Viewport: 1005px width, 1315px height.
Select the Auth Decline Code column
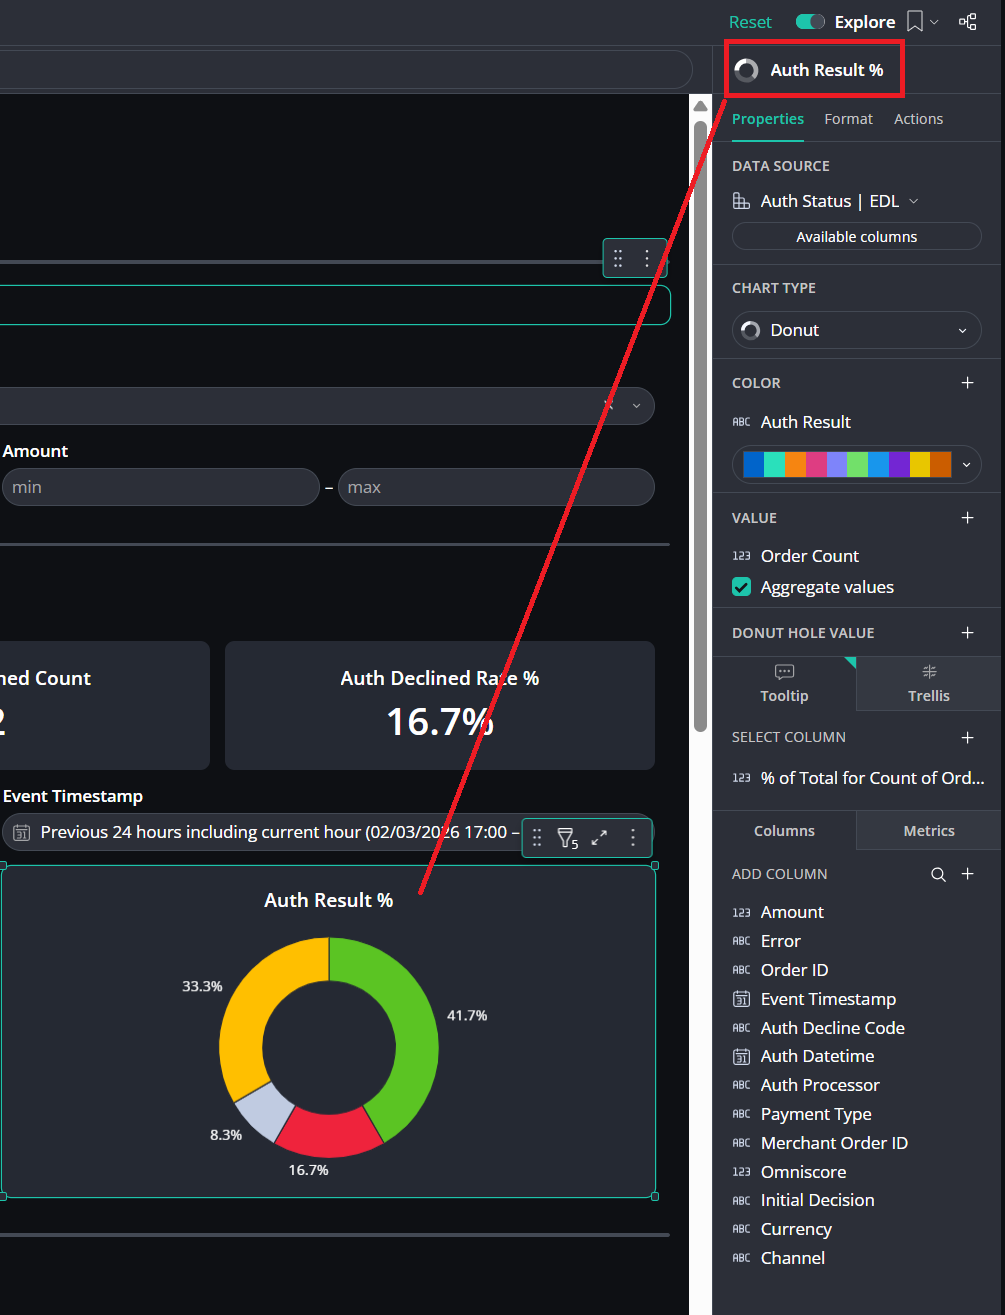click(x=832, y=1028)
